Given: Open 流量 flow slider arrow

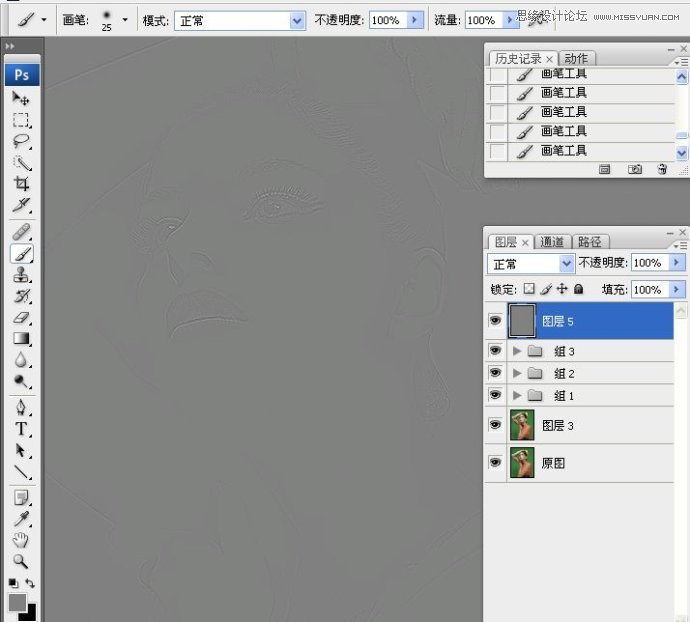Looking at the screenshot, I should point(510,20).
